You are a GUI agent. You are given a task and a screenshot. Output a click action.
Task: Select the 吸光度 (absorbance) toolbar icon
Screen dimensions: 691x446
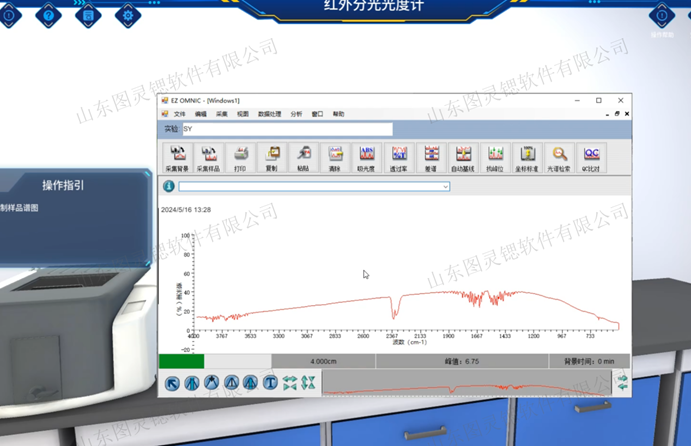click(x=367, y=157)
